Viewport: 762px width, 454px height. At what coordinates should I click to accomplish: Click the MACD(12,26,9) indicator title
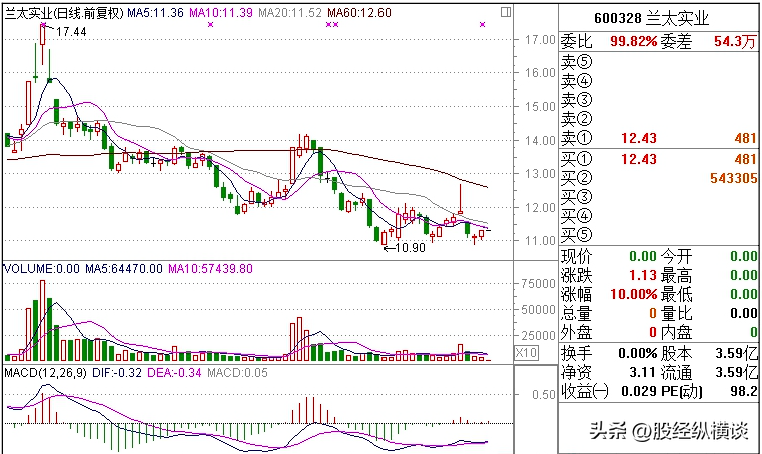click(x=46, y=373)
